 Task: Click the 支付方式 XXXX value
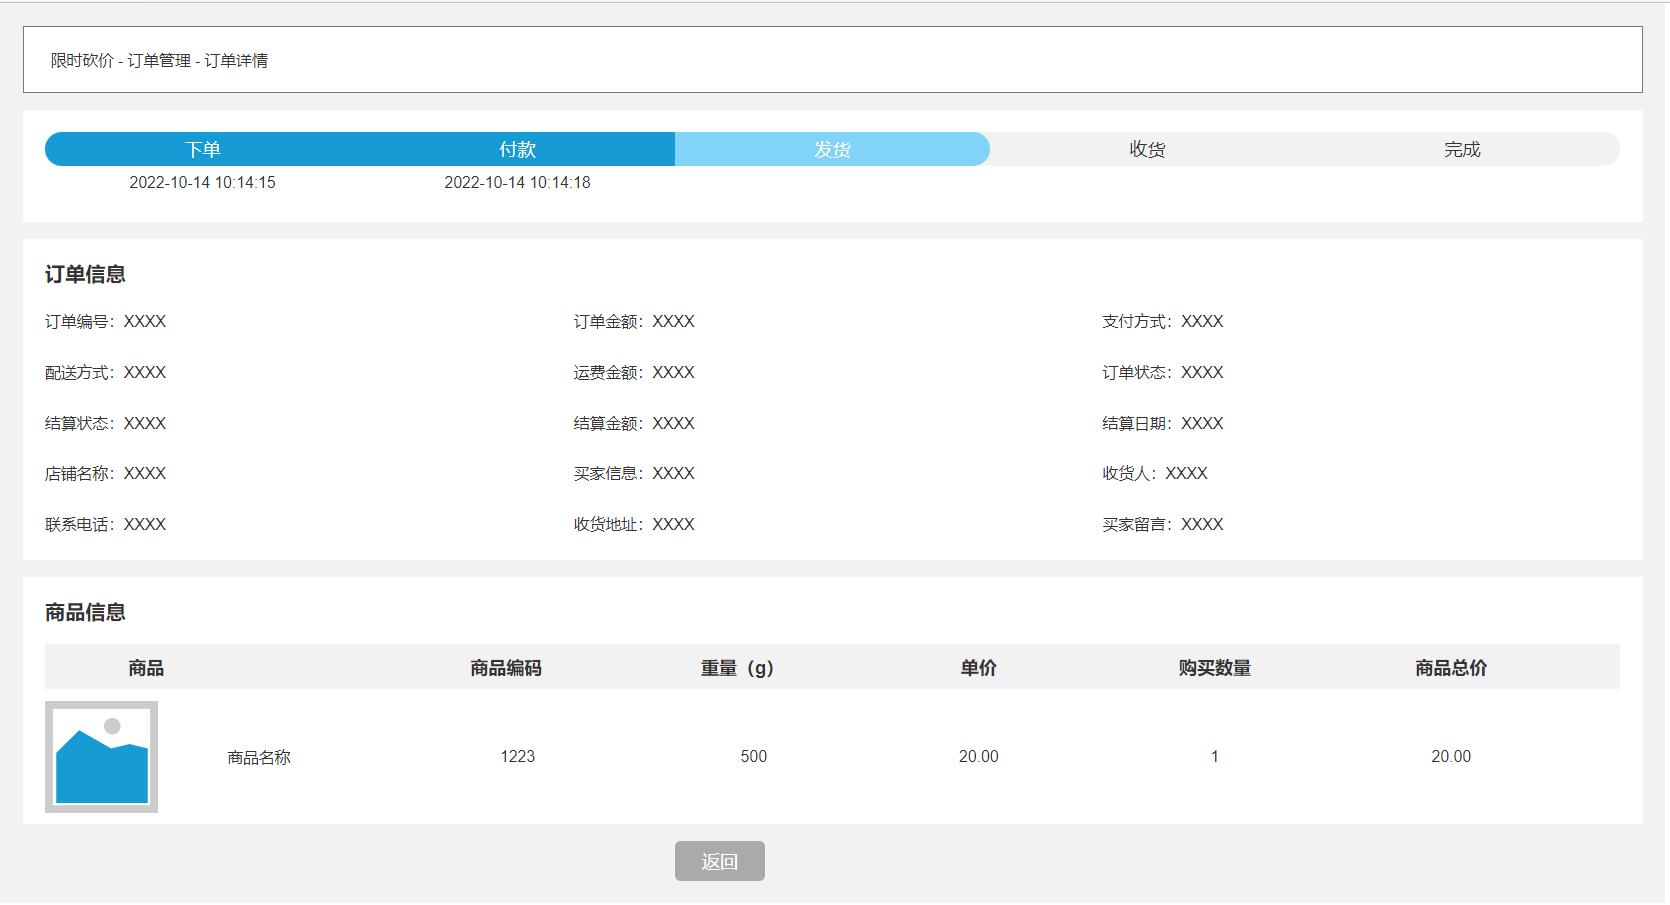coord(1203,322)
